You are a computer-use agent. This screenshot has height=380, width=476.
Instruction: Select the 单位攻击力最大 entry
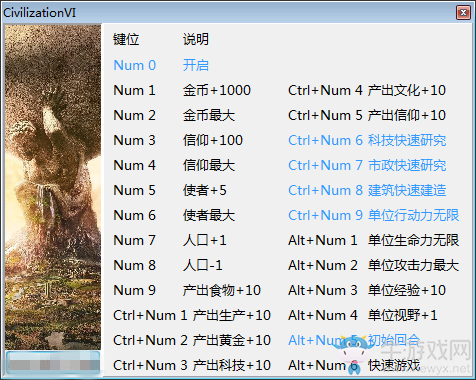pos(414,265)
